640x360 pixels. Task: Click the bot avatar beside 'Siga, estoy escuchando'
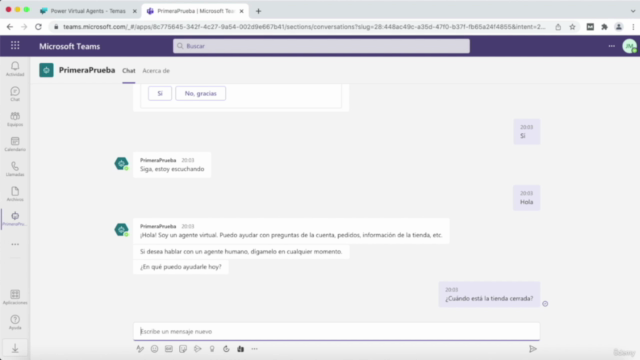point(121,164)
